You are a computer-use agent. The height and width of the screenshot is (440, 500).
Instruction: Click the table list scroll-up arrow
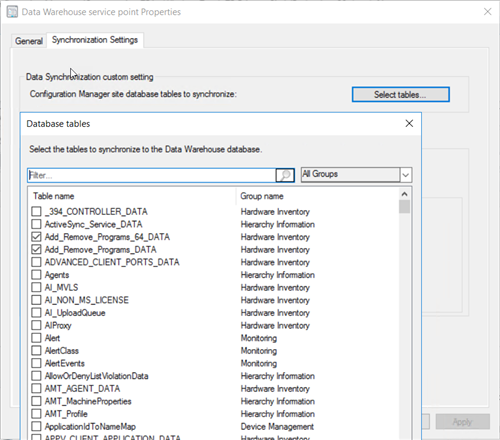click(404, 194)
